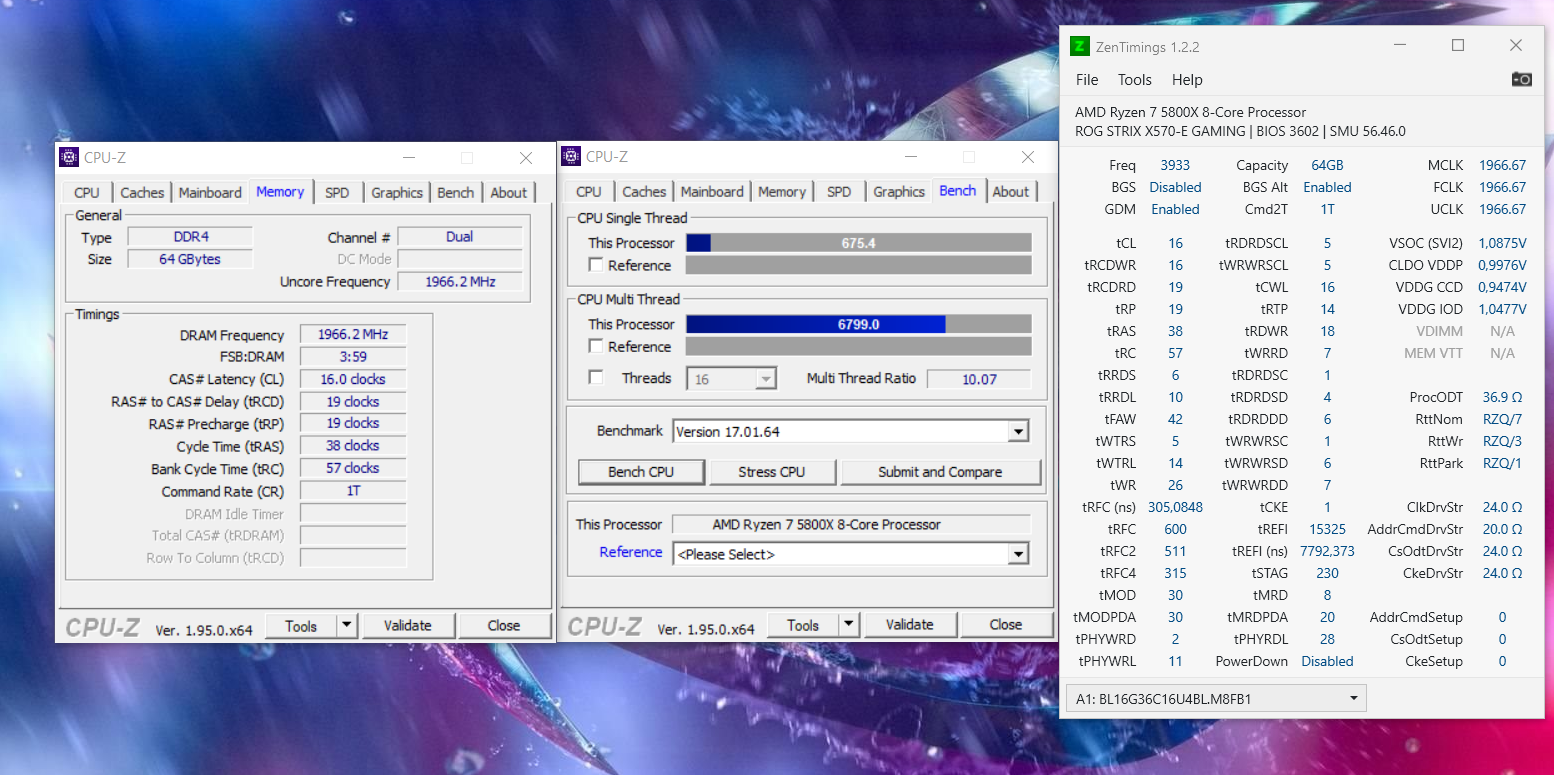1554x775 pixels.
Task: Open the ZenTimings memory module dropdown
Action: (x=1217, y=699)
